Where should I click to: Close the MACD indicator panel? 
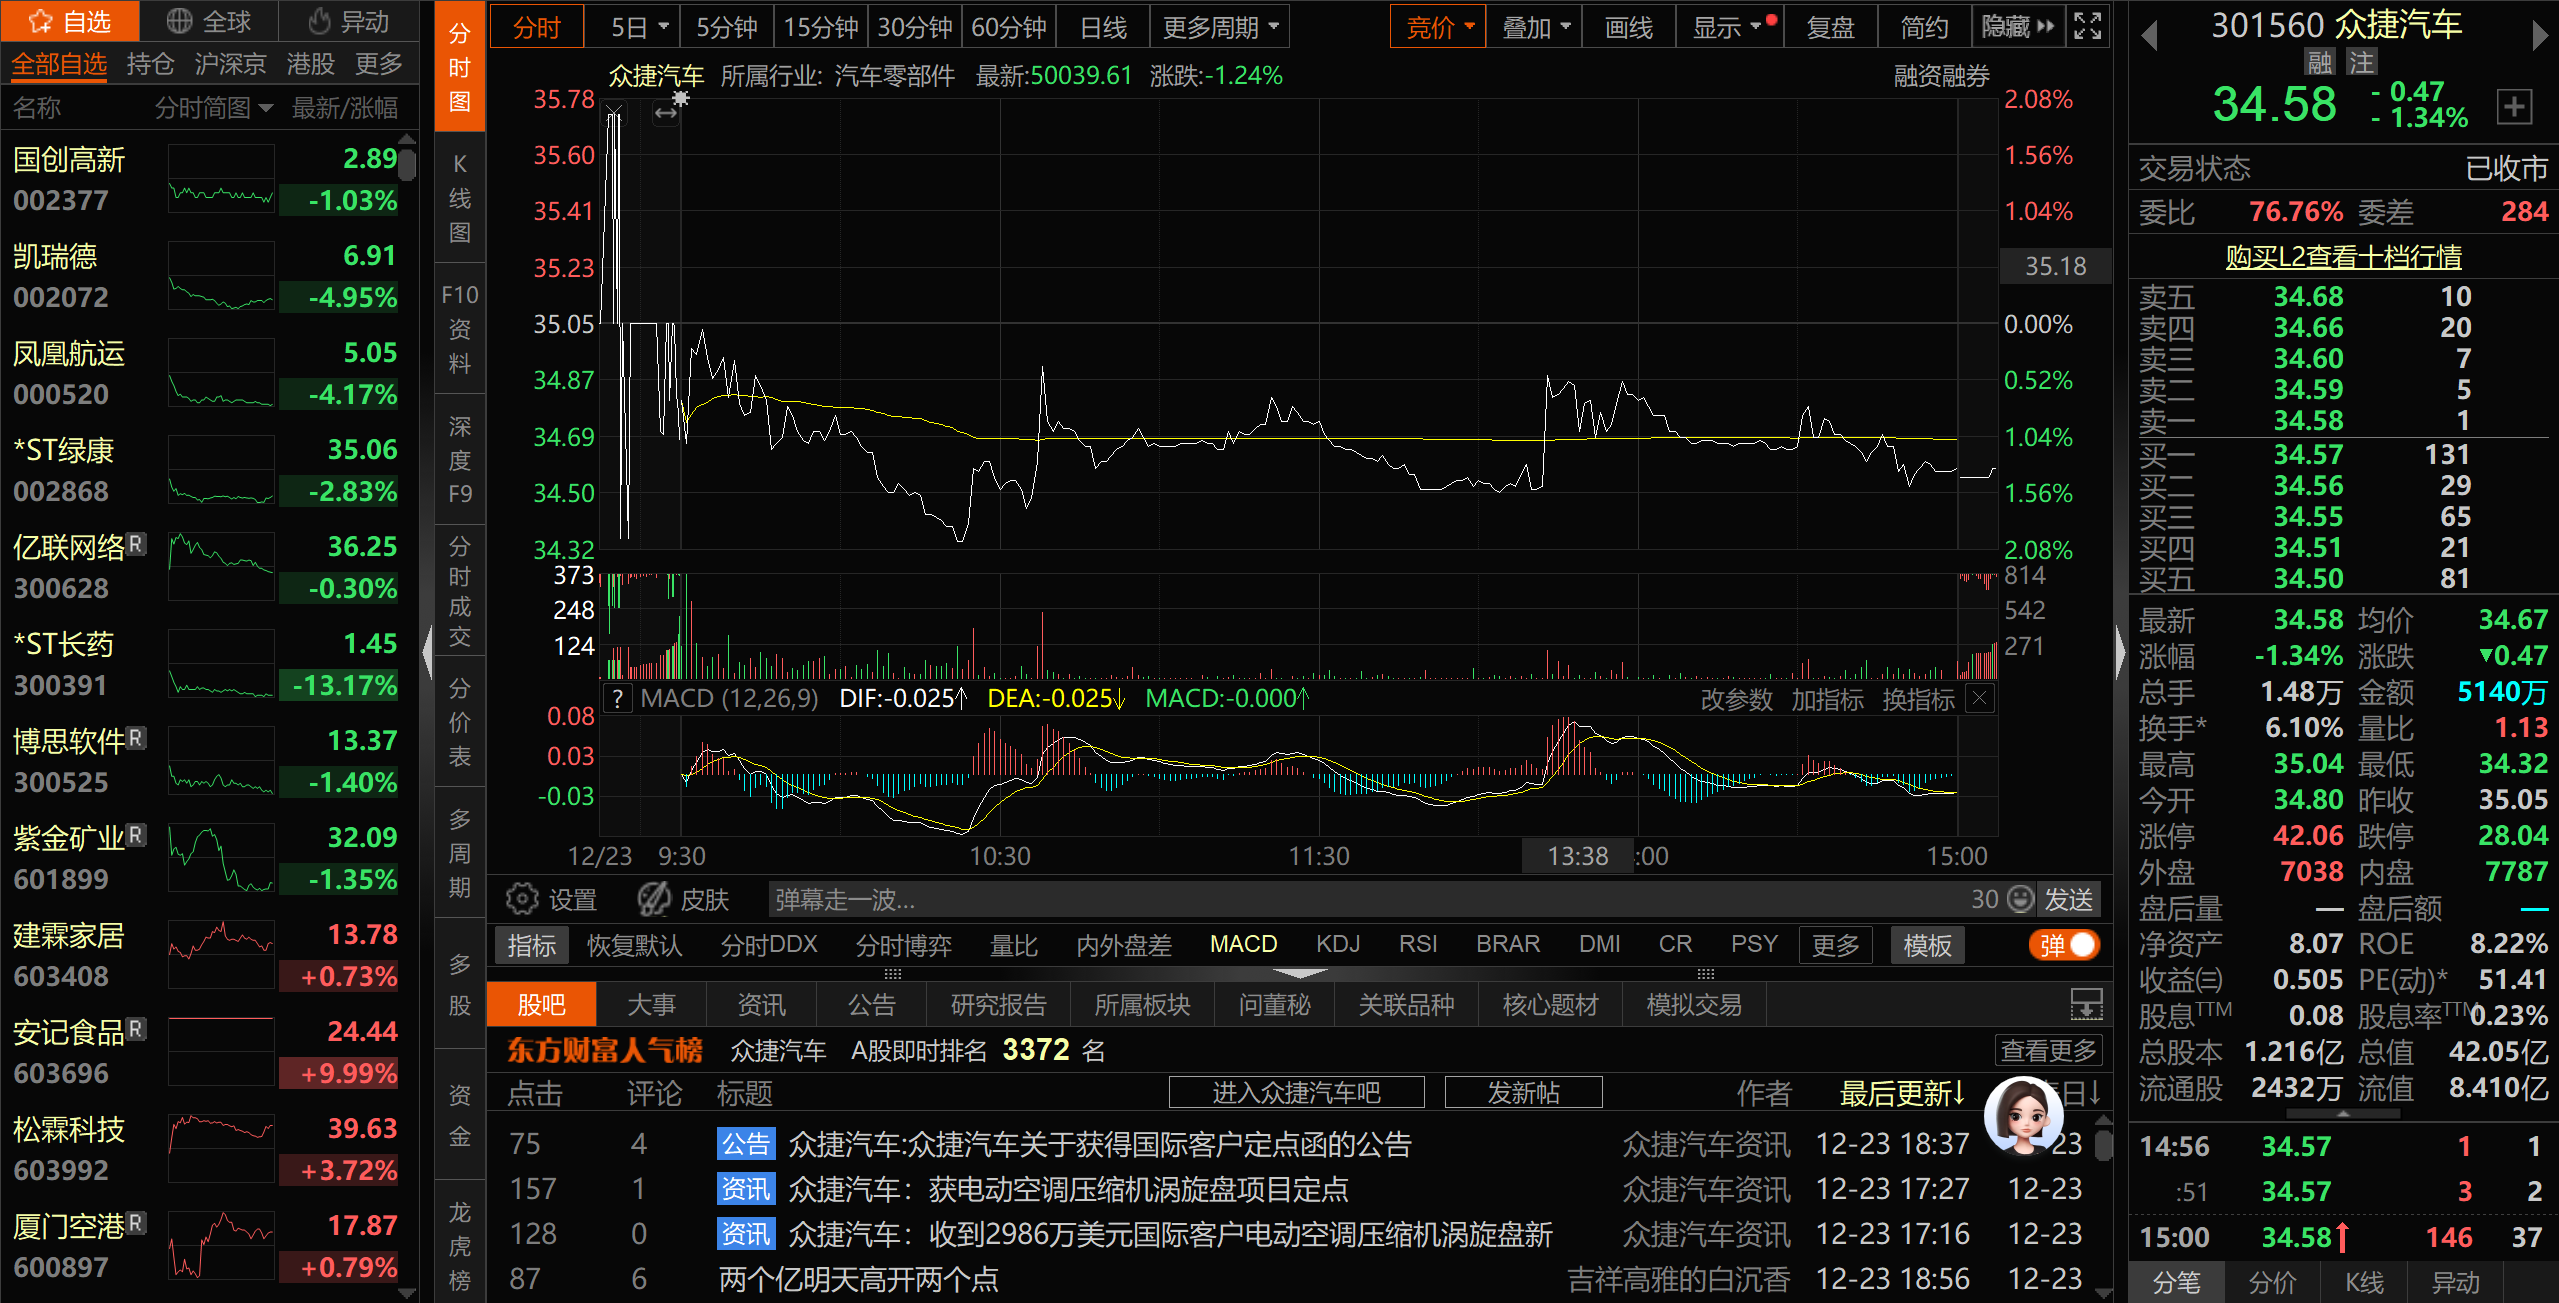1979,698
